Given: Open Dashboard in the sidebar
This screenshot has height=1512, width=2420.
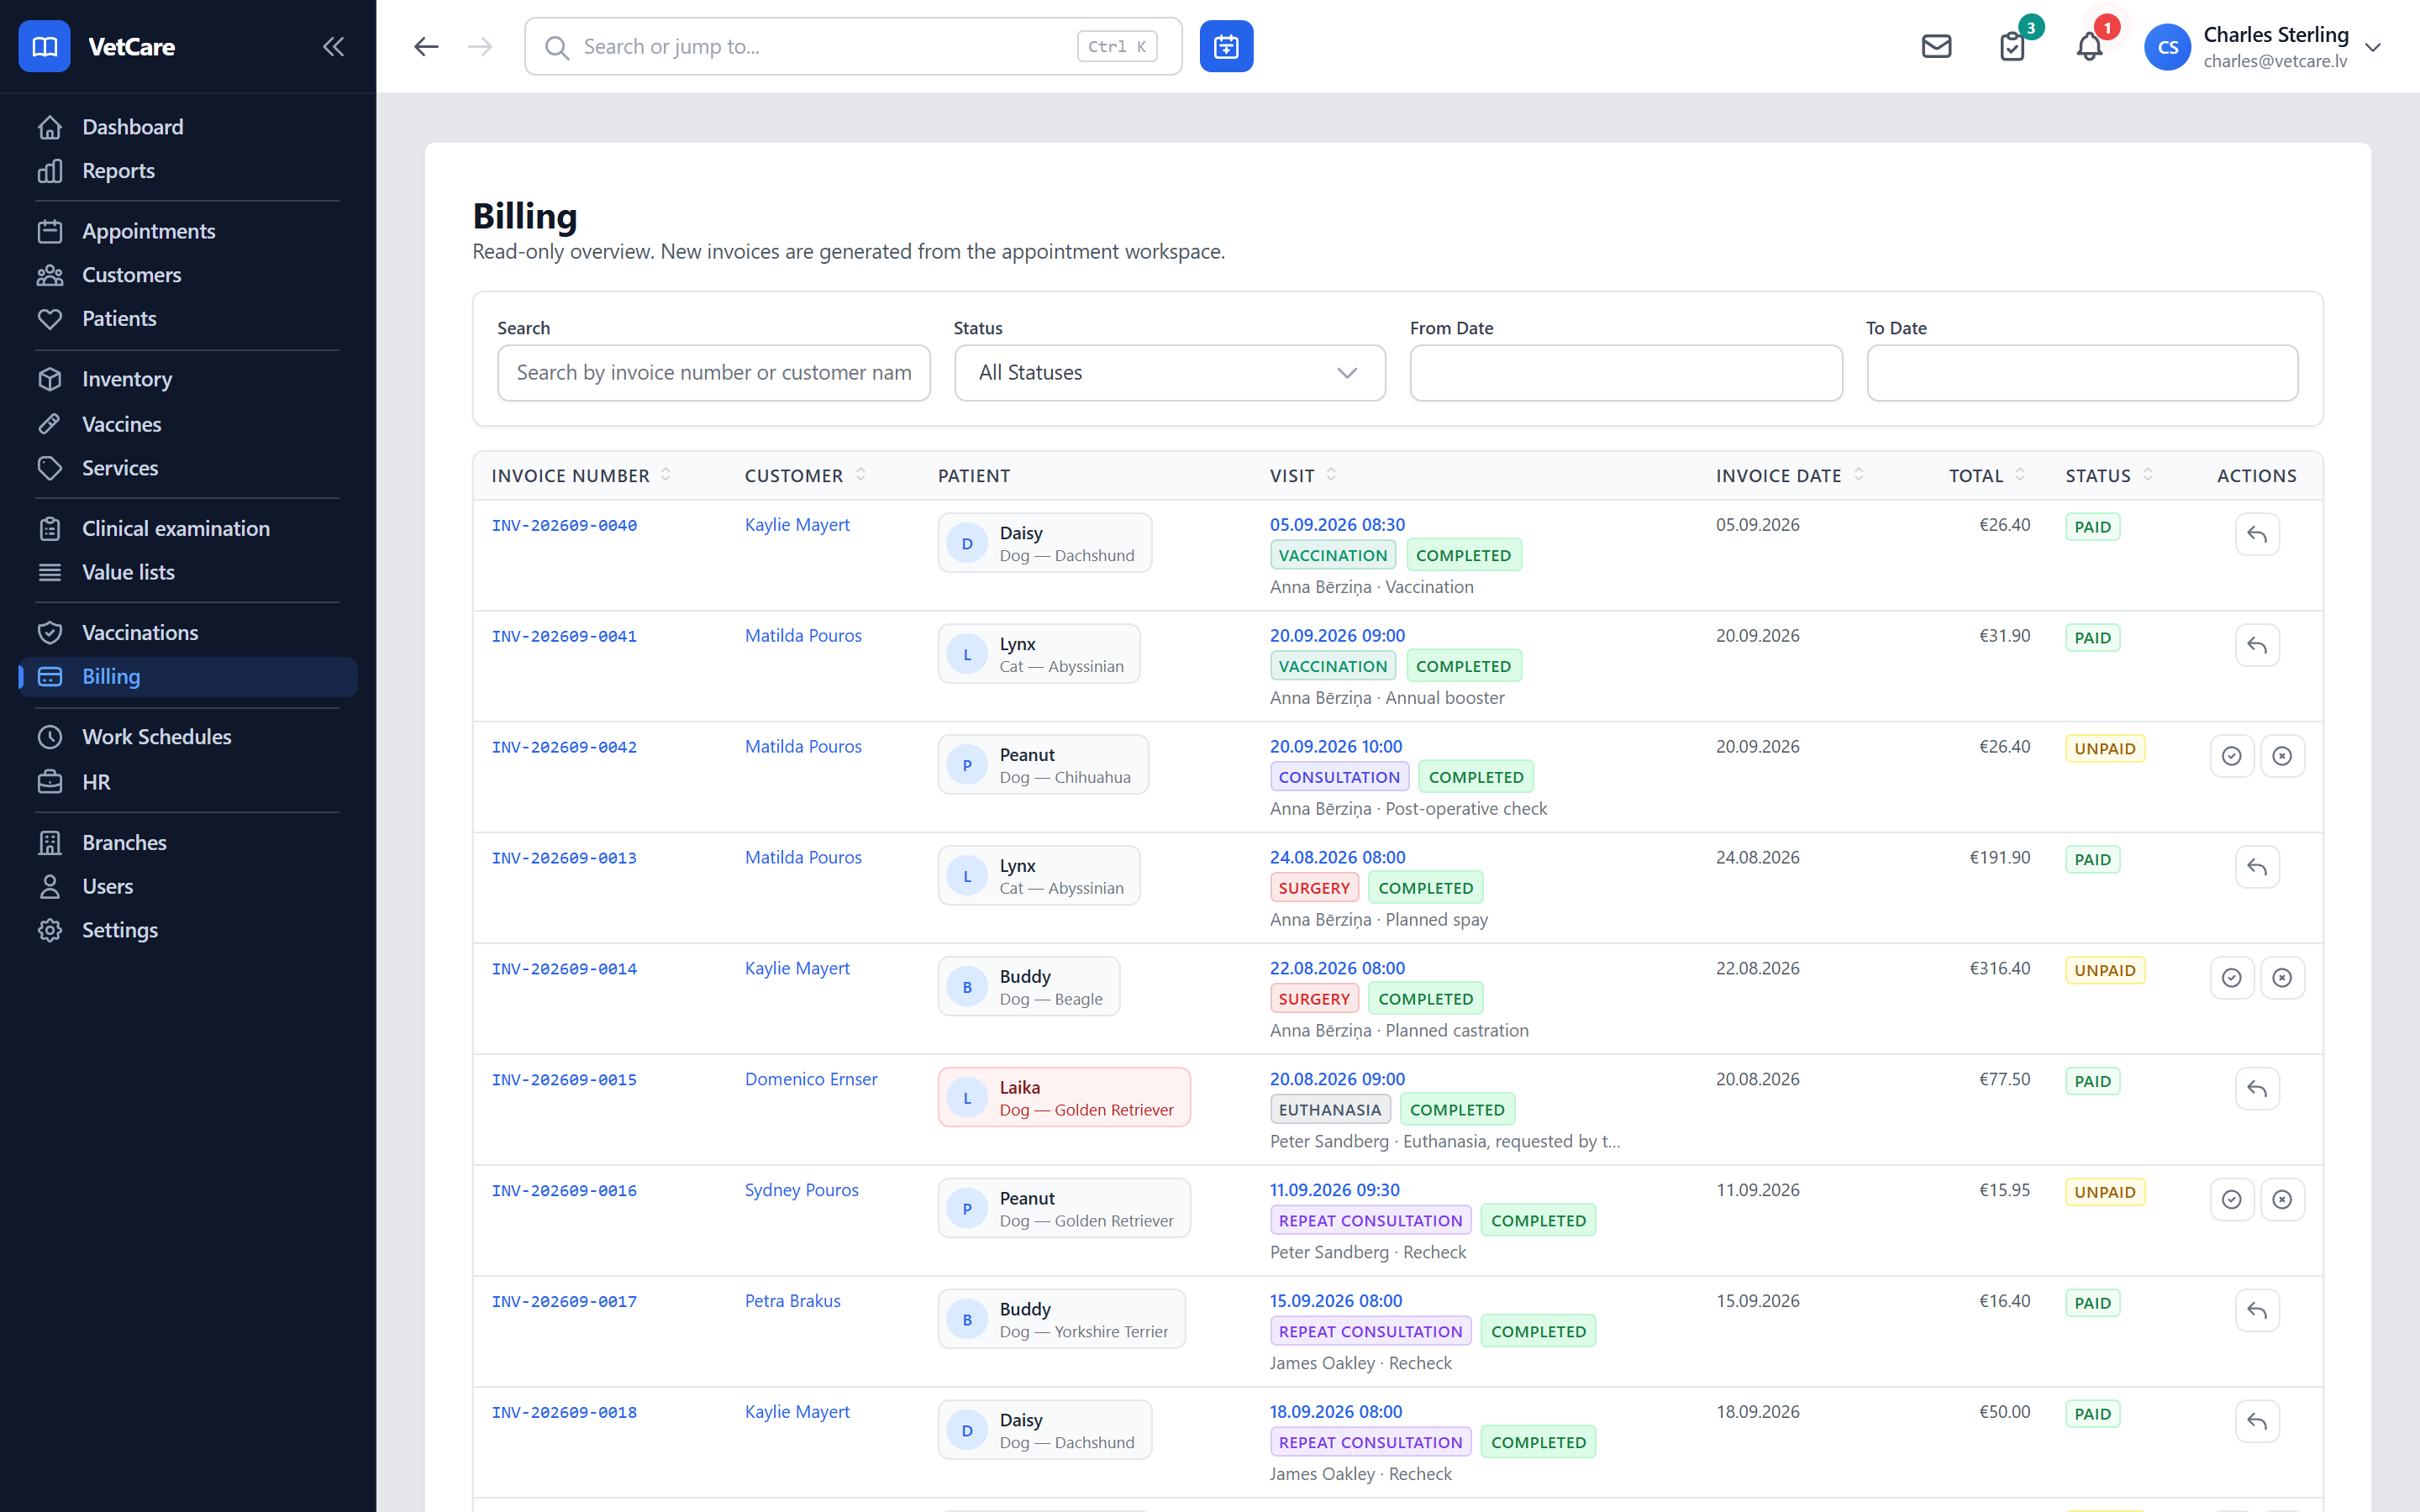Looking at the screenshot, I should [188, 127].
